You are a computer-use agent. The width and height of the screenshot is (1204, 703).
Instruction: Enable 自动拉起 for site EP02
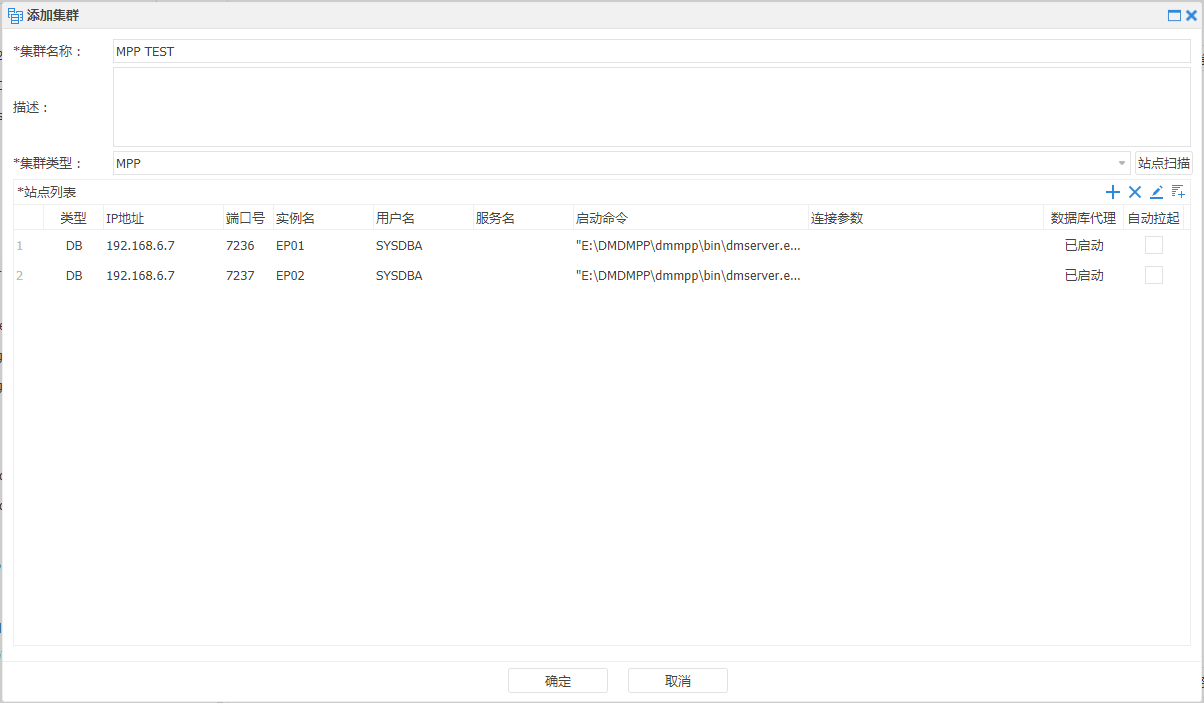pos(1154,275)
